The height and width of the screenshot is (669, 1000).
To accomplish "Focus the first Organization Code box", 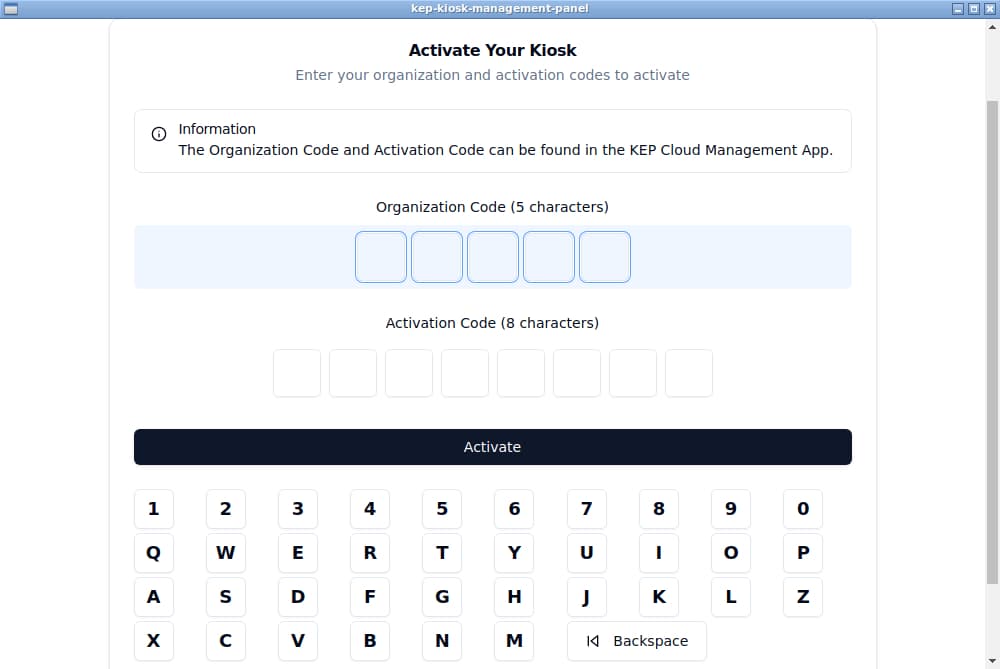I will [381, 257].
